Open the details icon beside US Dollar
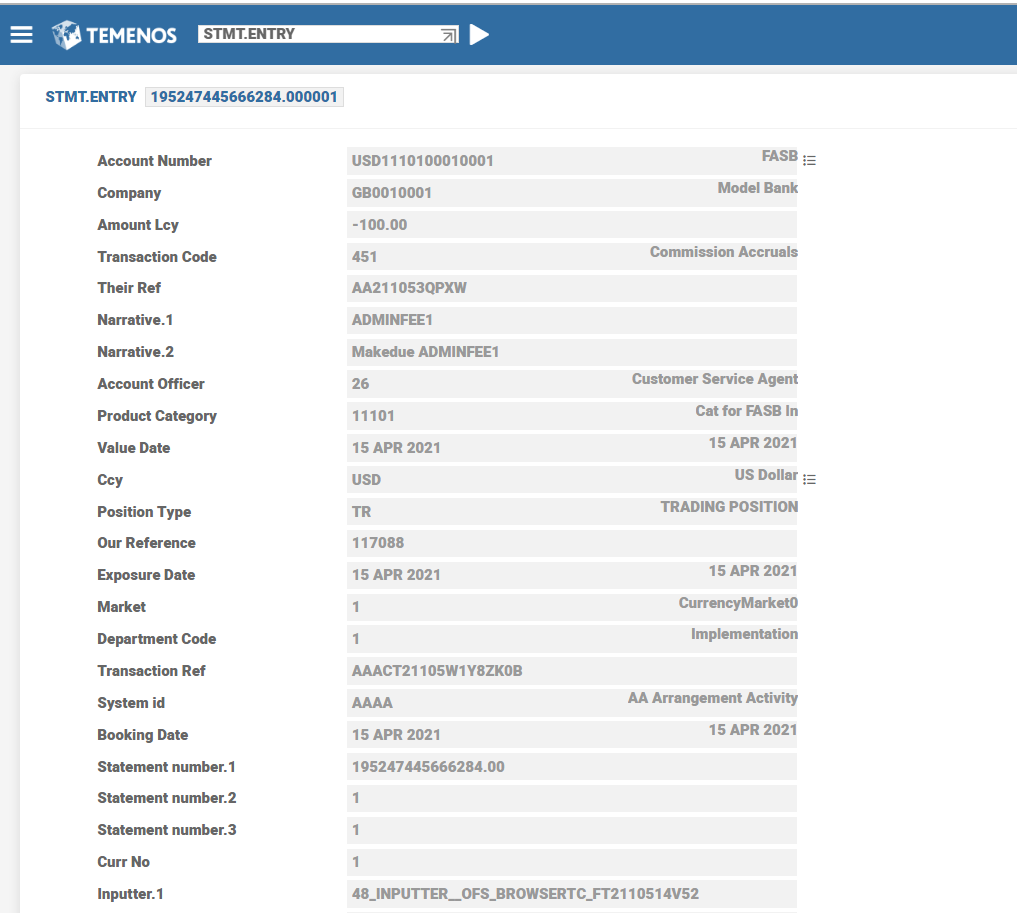 [810, 480]
